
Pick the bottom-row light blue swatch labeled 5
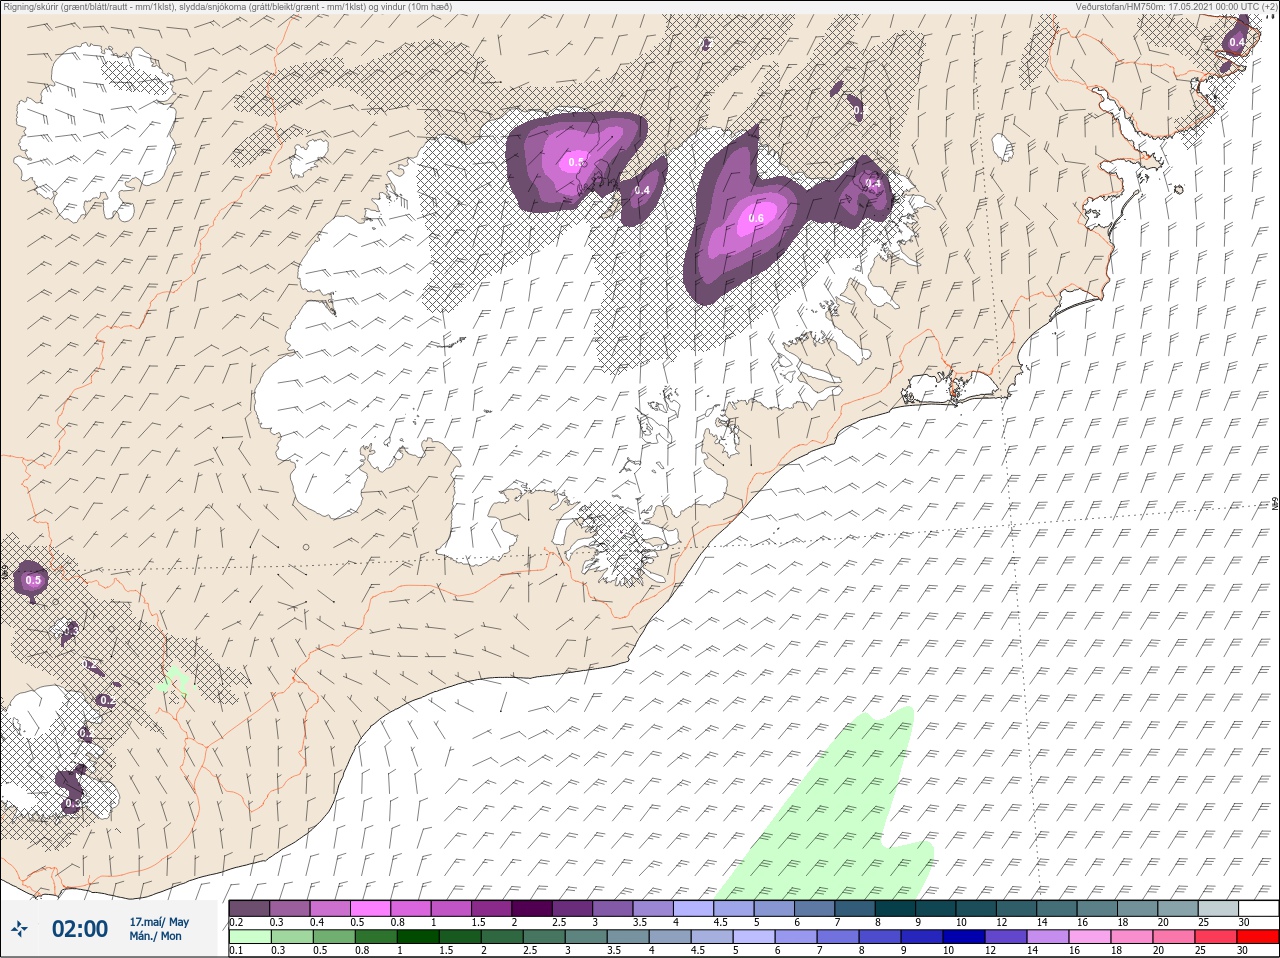[x=754, y=937]
